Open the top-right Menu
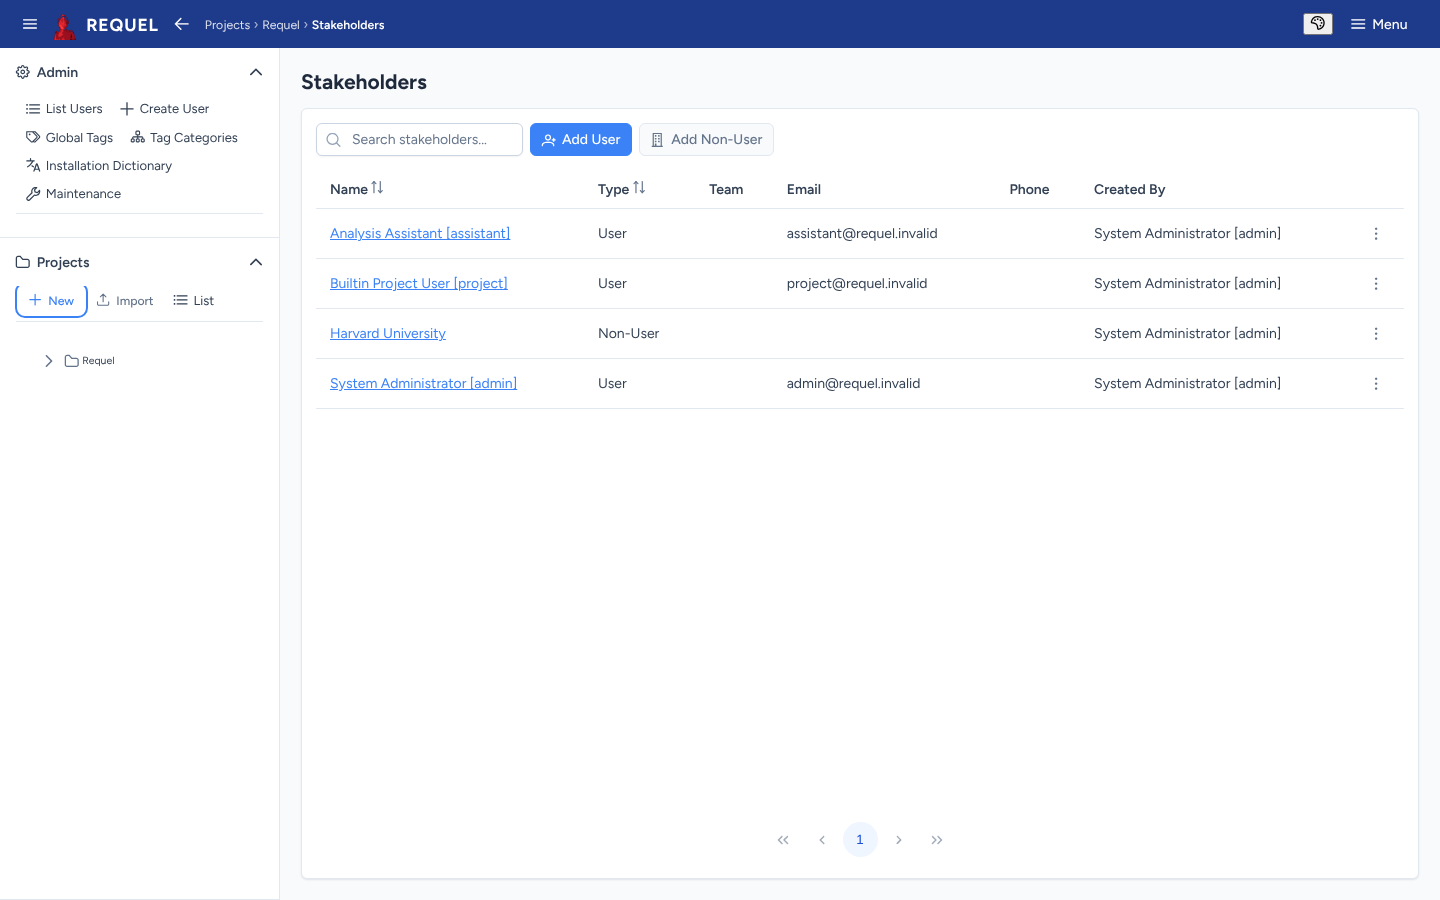The image size is (1440, 900). click(1379, 24)
